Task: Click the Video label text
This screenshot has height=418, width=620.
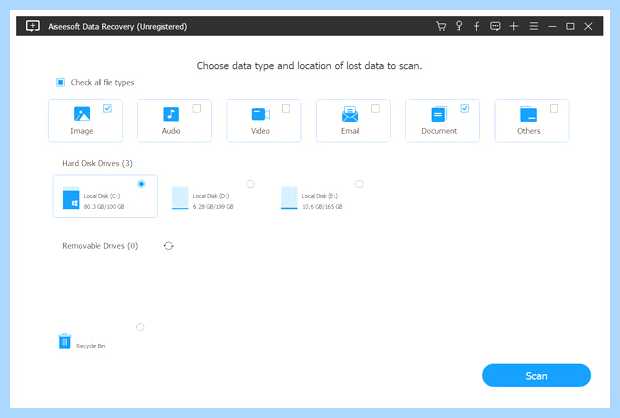Action: click(260, 131)
